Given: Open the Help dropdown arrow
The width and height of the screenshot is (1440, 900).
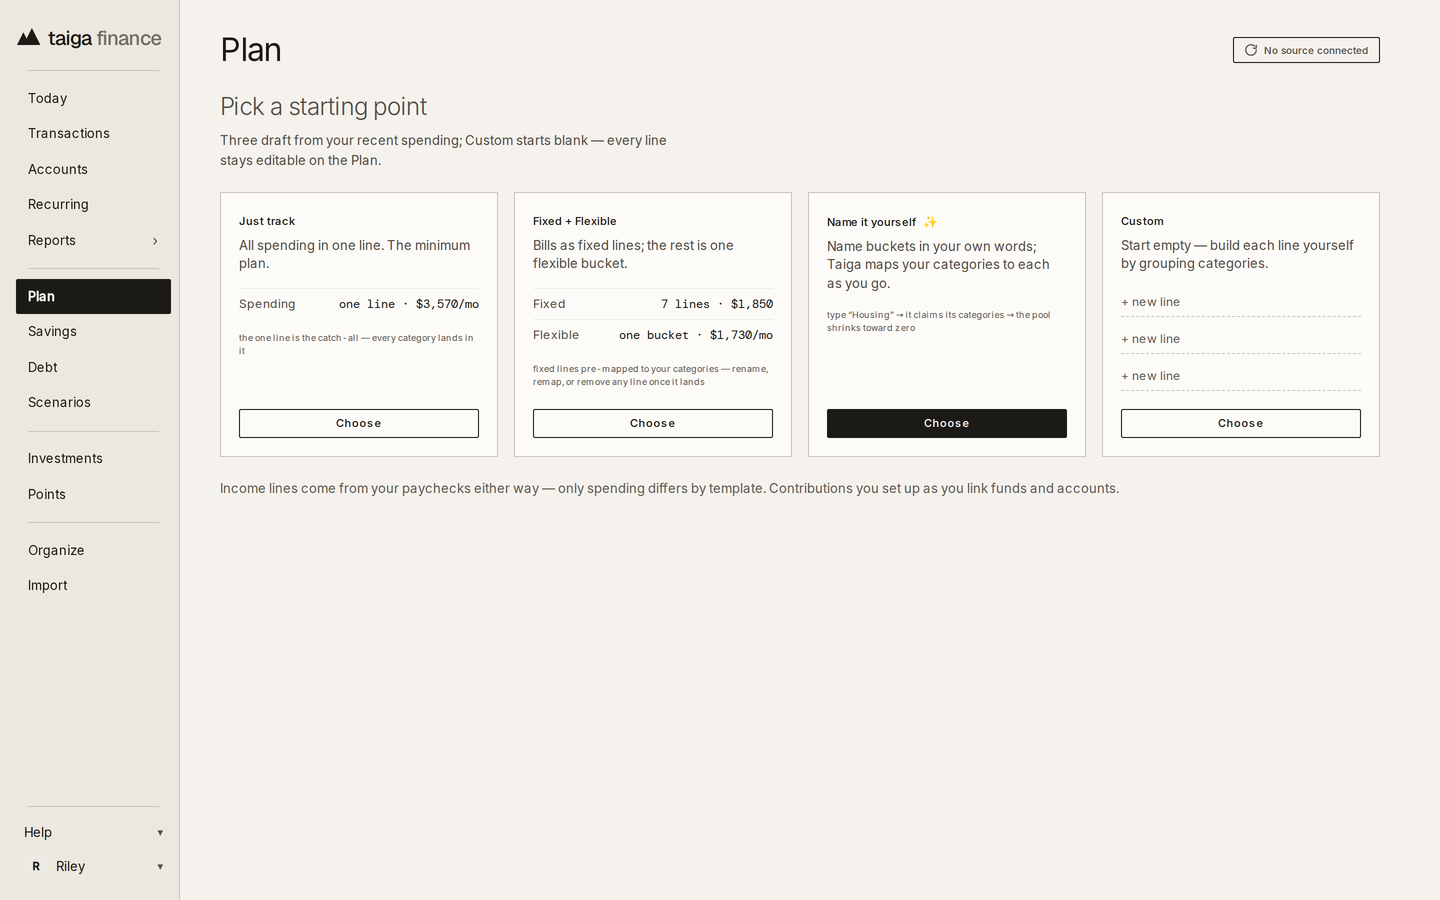Looking at the screenshot, I should [x=160, y=833].
